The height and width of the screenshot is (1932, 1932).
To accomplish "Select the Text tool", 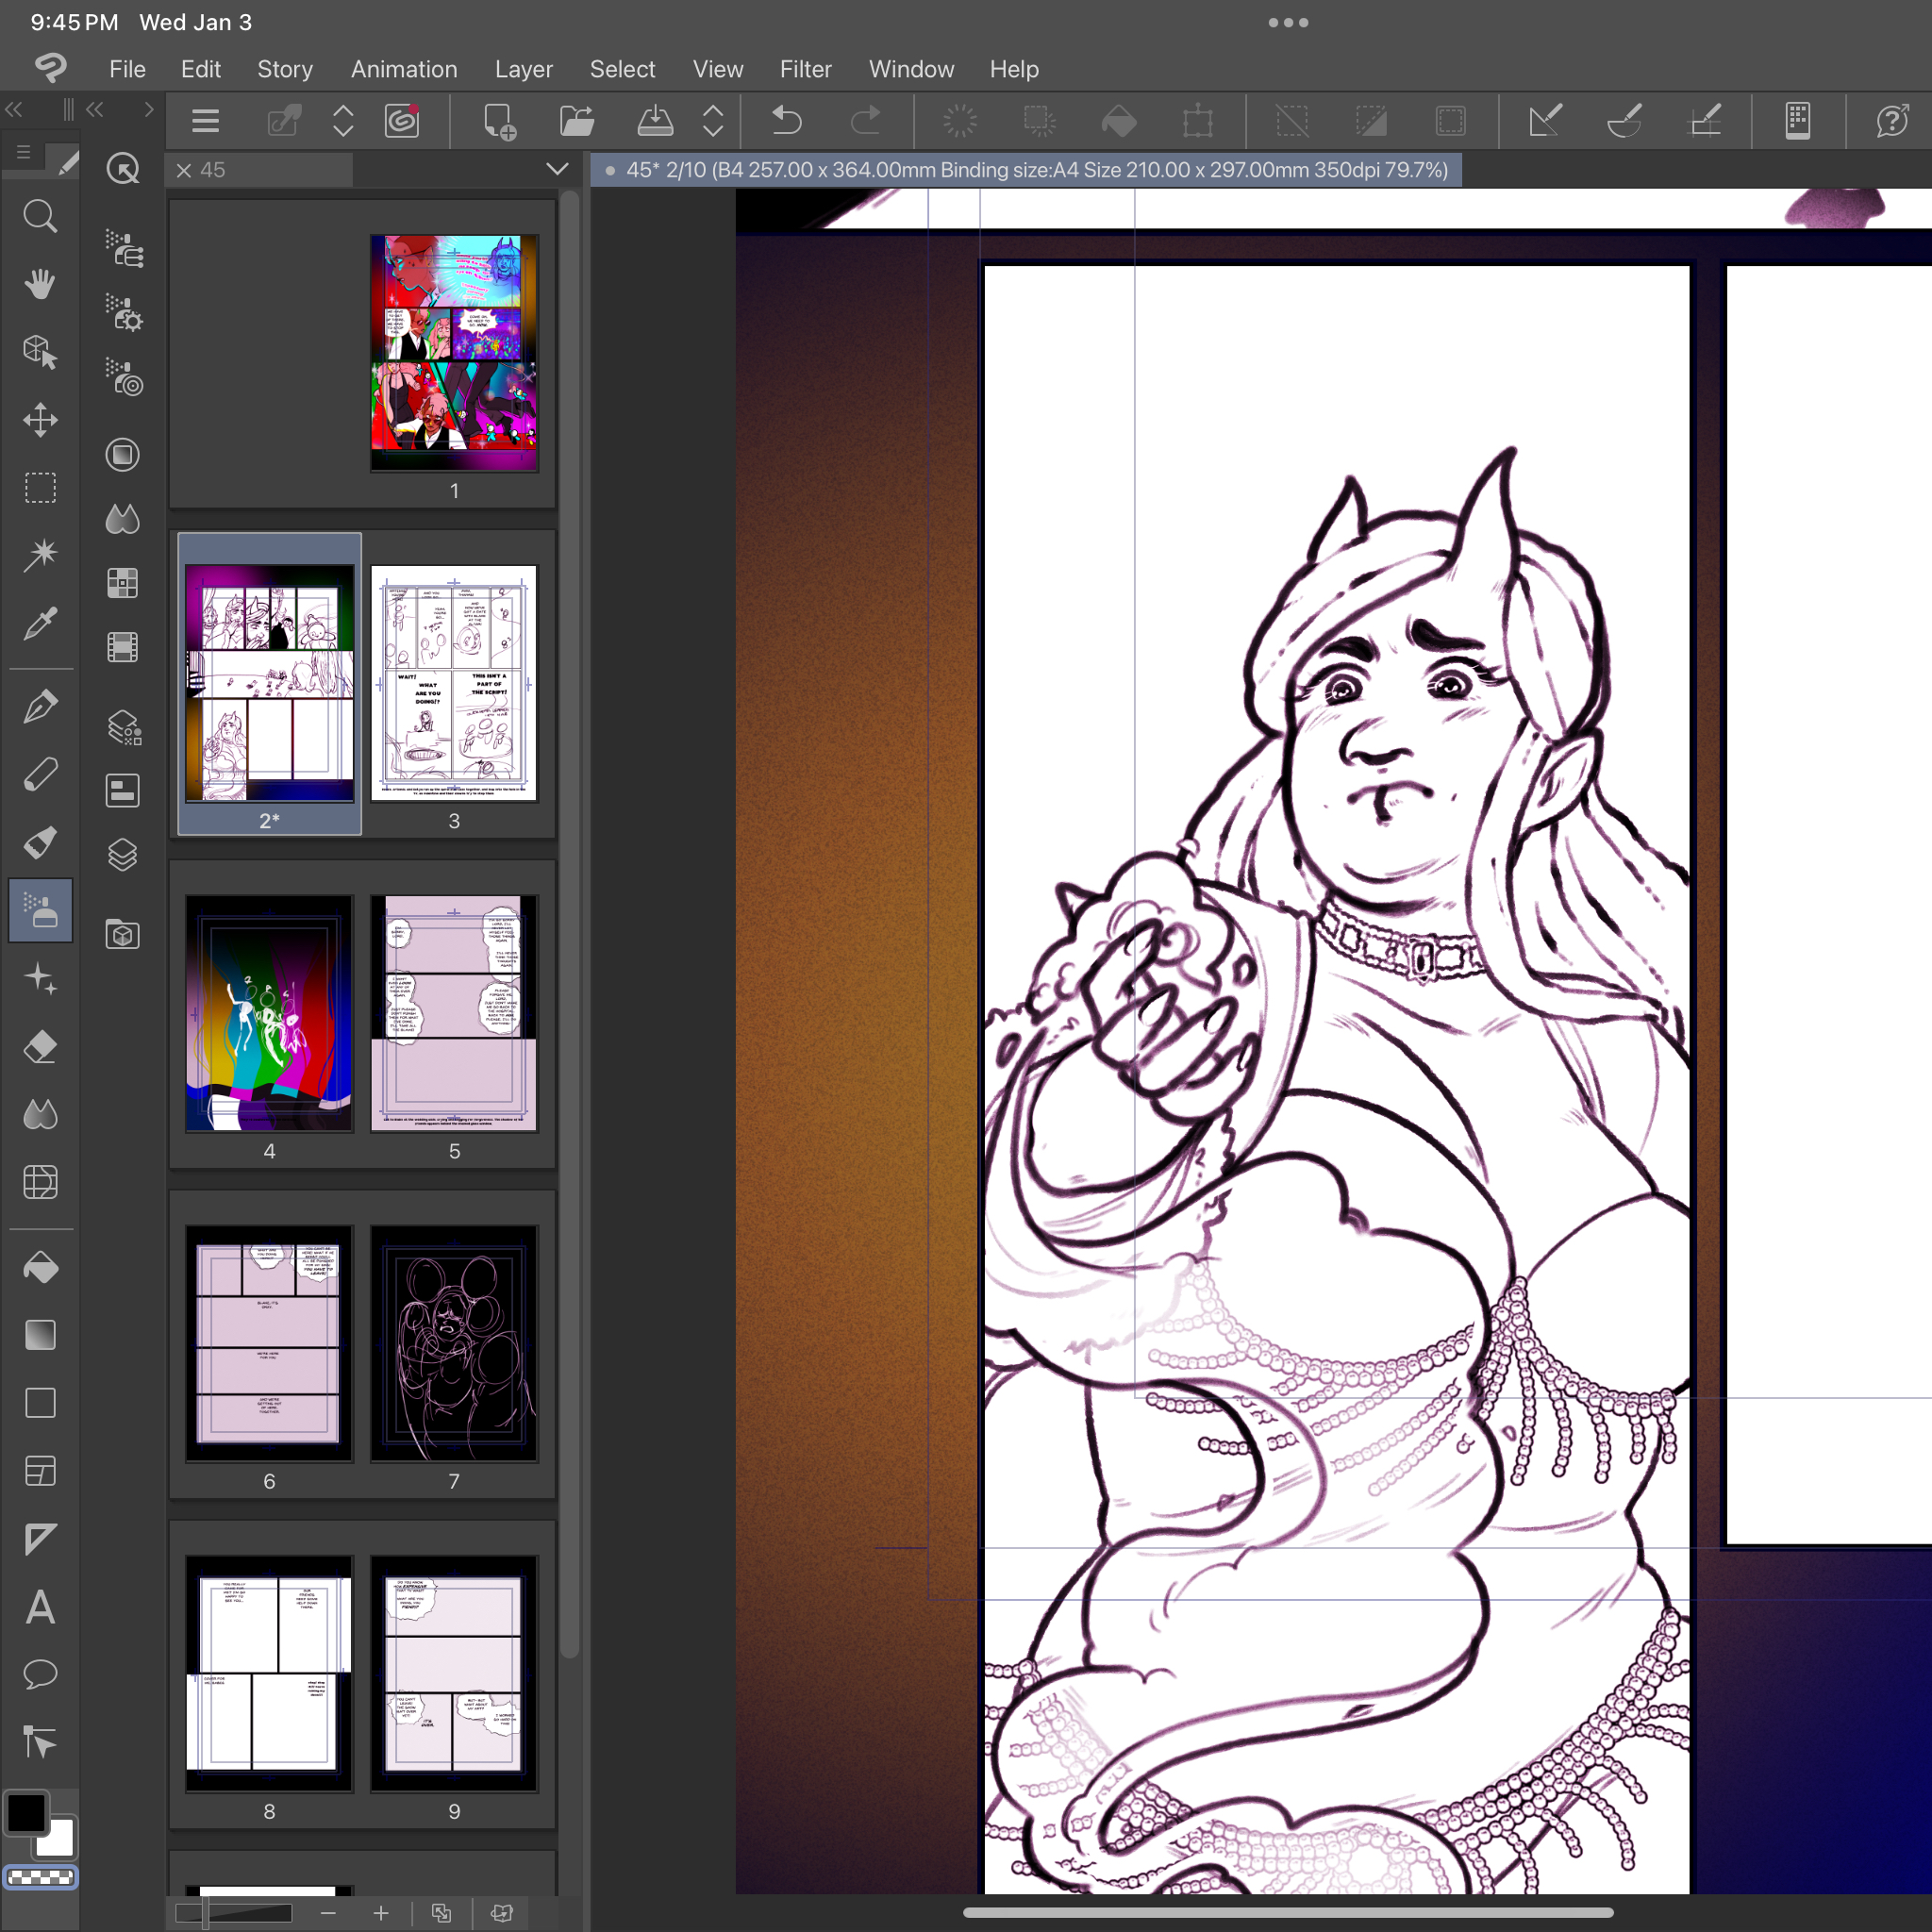I will coord(40,1607).
